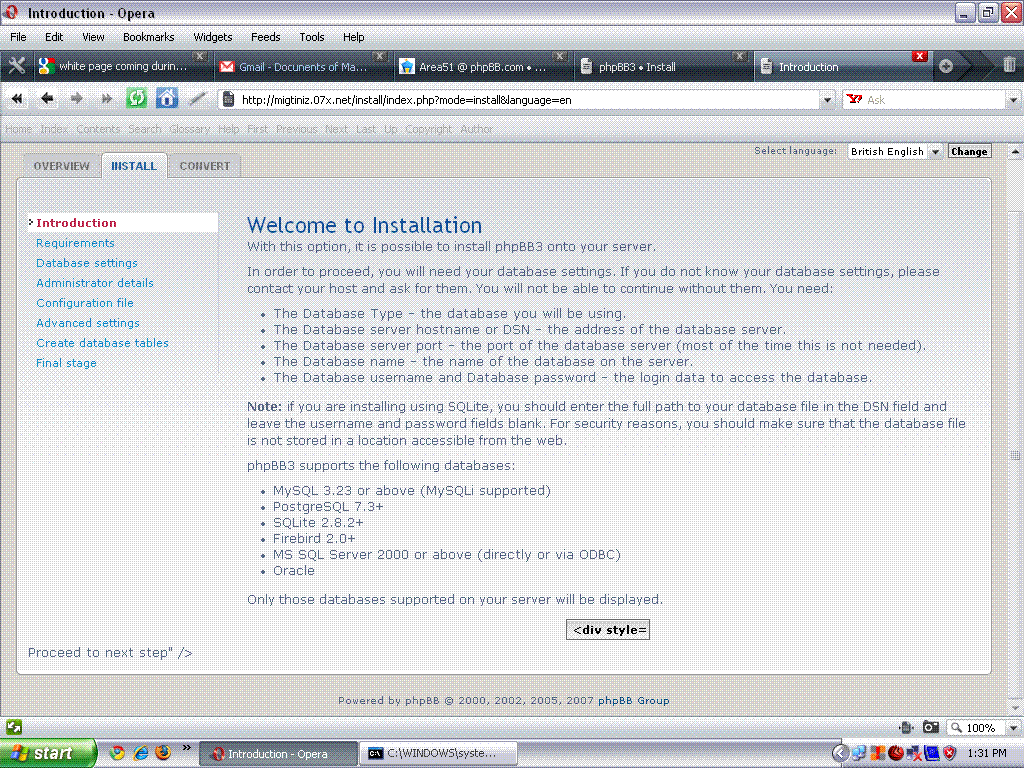The width and height of the screenshot is (1024, 768).
Task: Close the Introduction tab with red X
Action: click(920, 56)
